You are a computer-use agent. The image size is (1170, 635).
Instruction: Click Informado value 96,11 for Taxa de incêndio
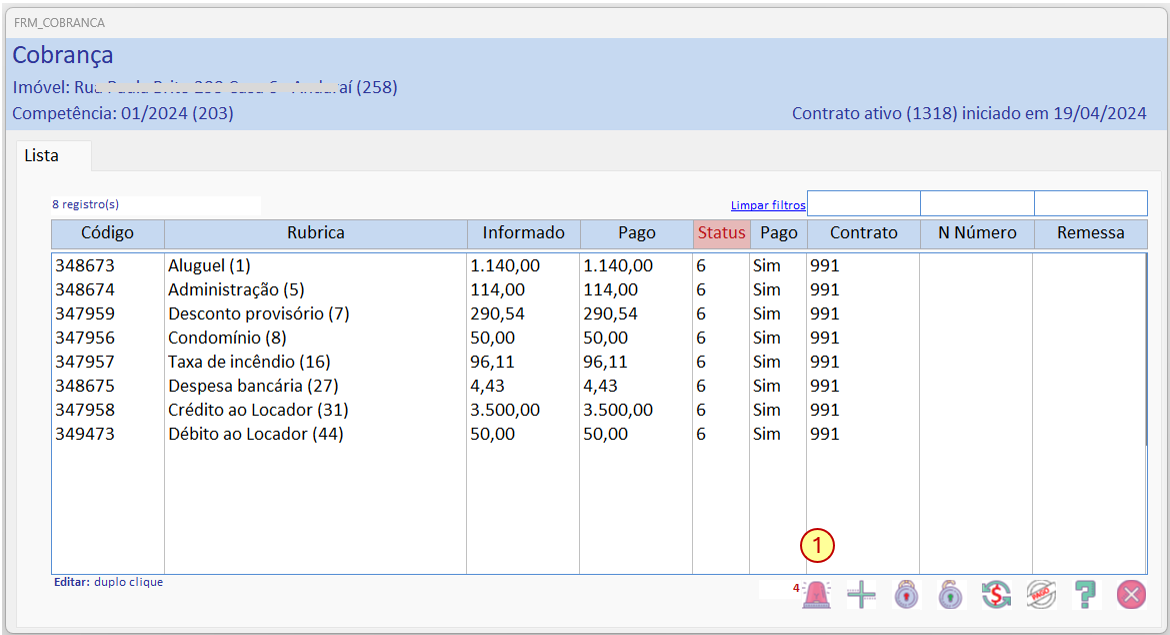click(492, 362)
